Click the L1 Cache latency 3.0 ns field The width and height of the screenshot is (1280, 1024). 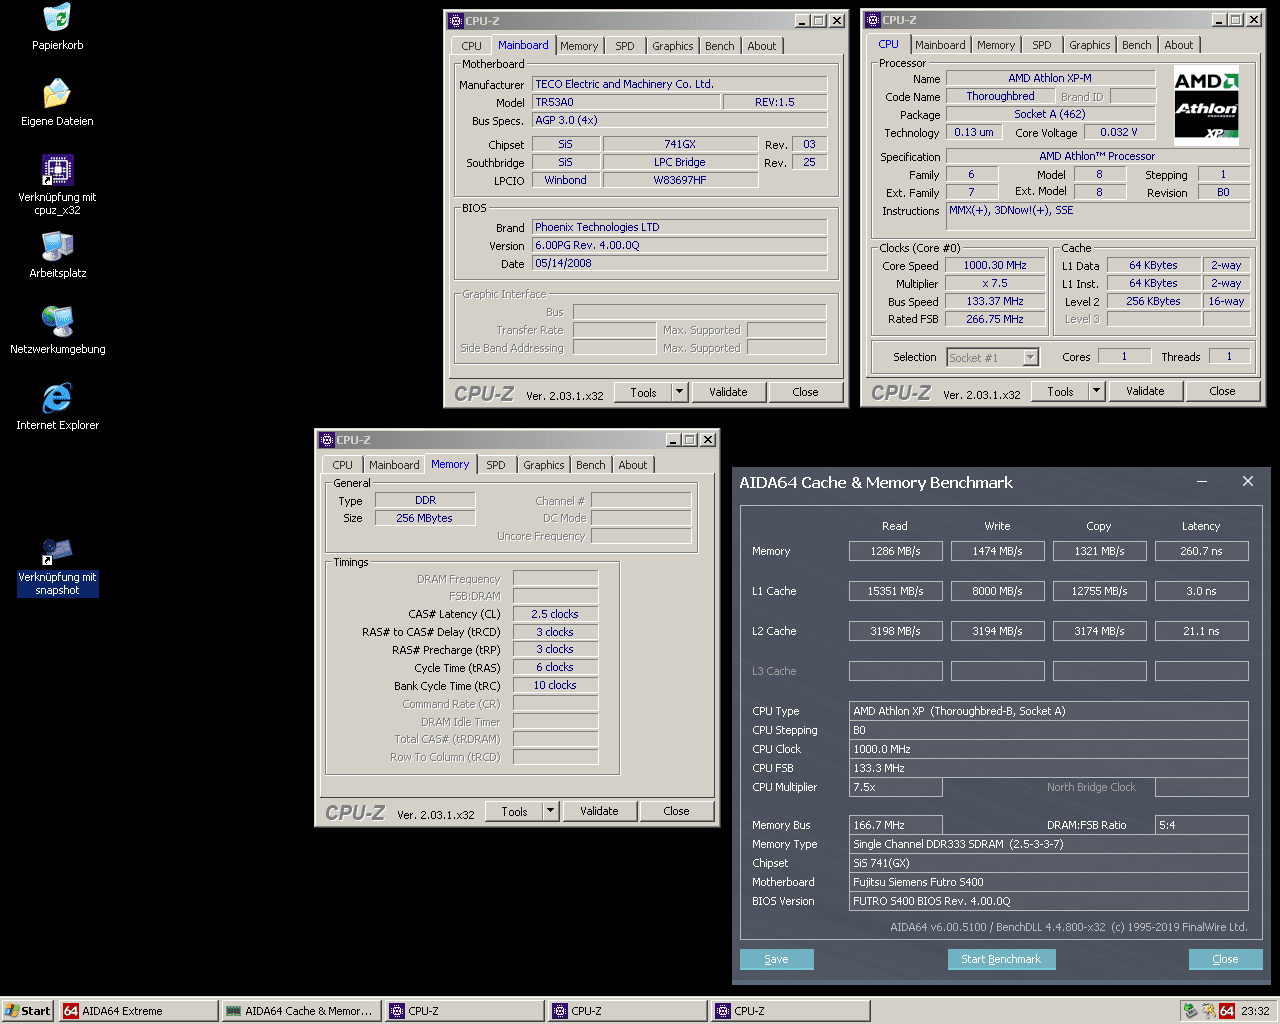tap(1201, 591)
